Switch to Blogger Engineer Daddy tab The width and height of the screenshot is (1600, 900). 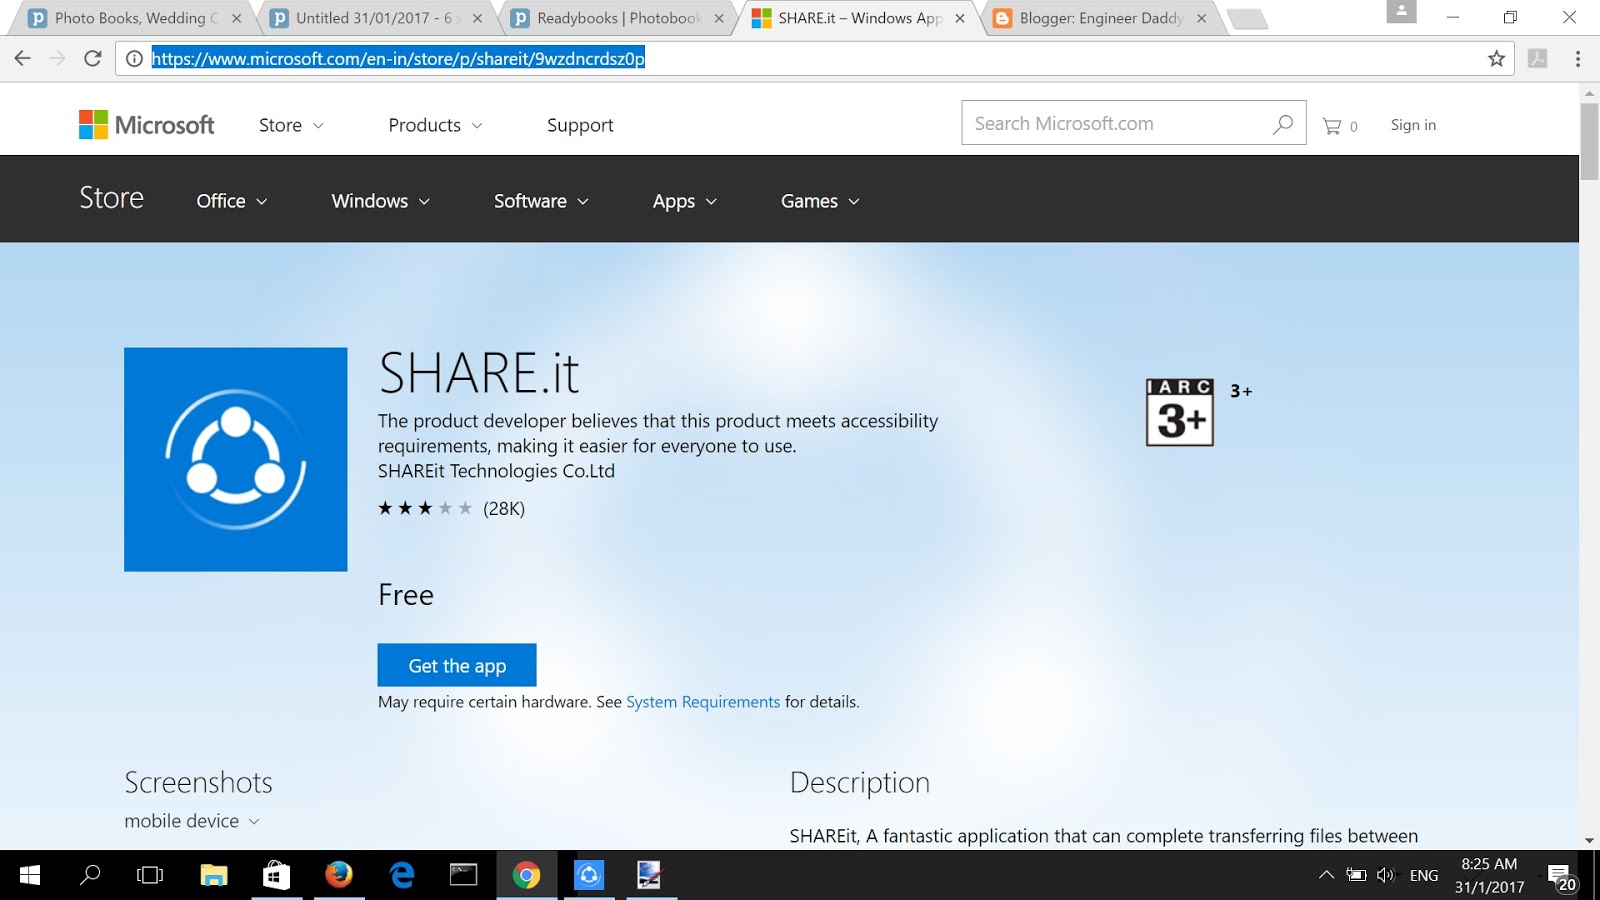click(x=1100, y=18)
